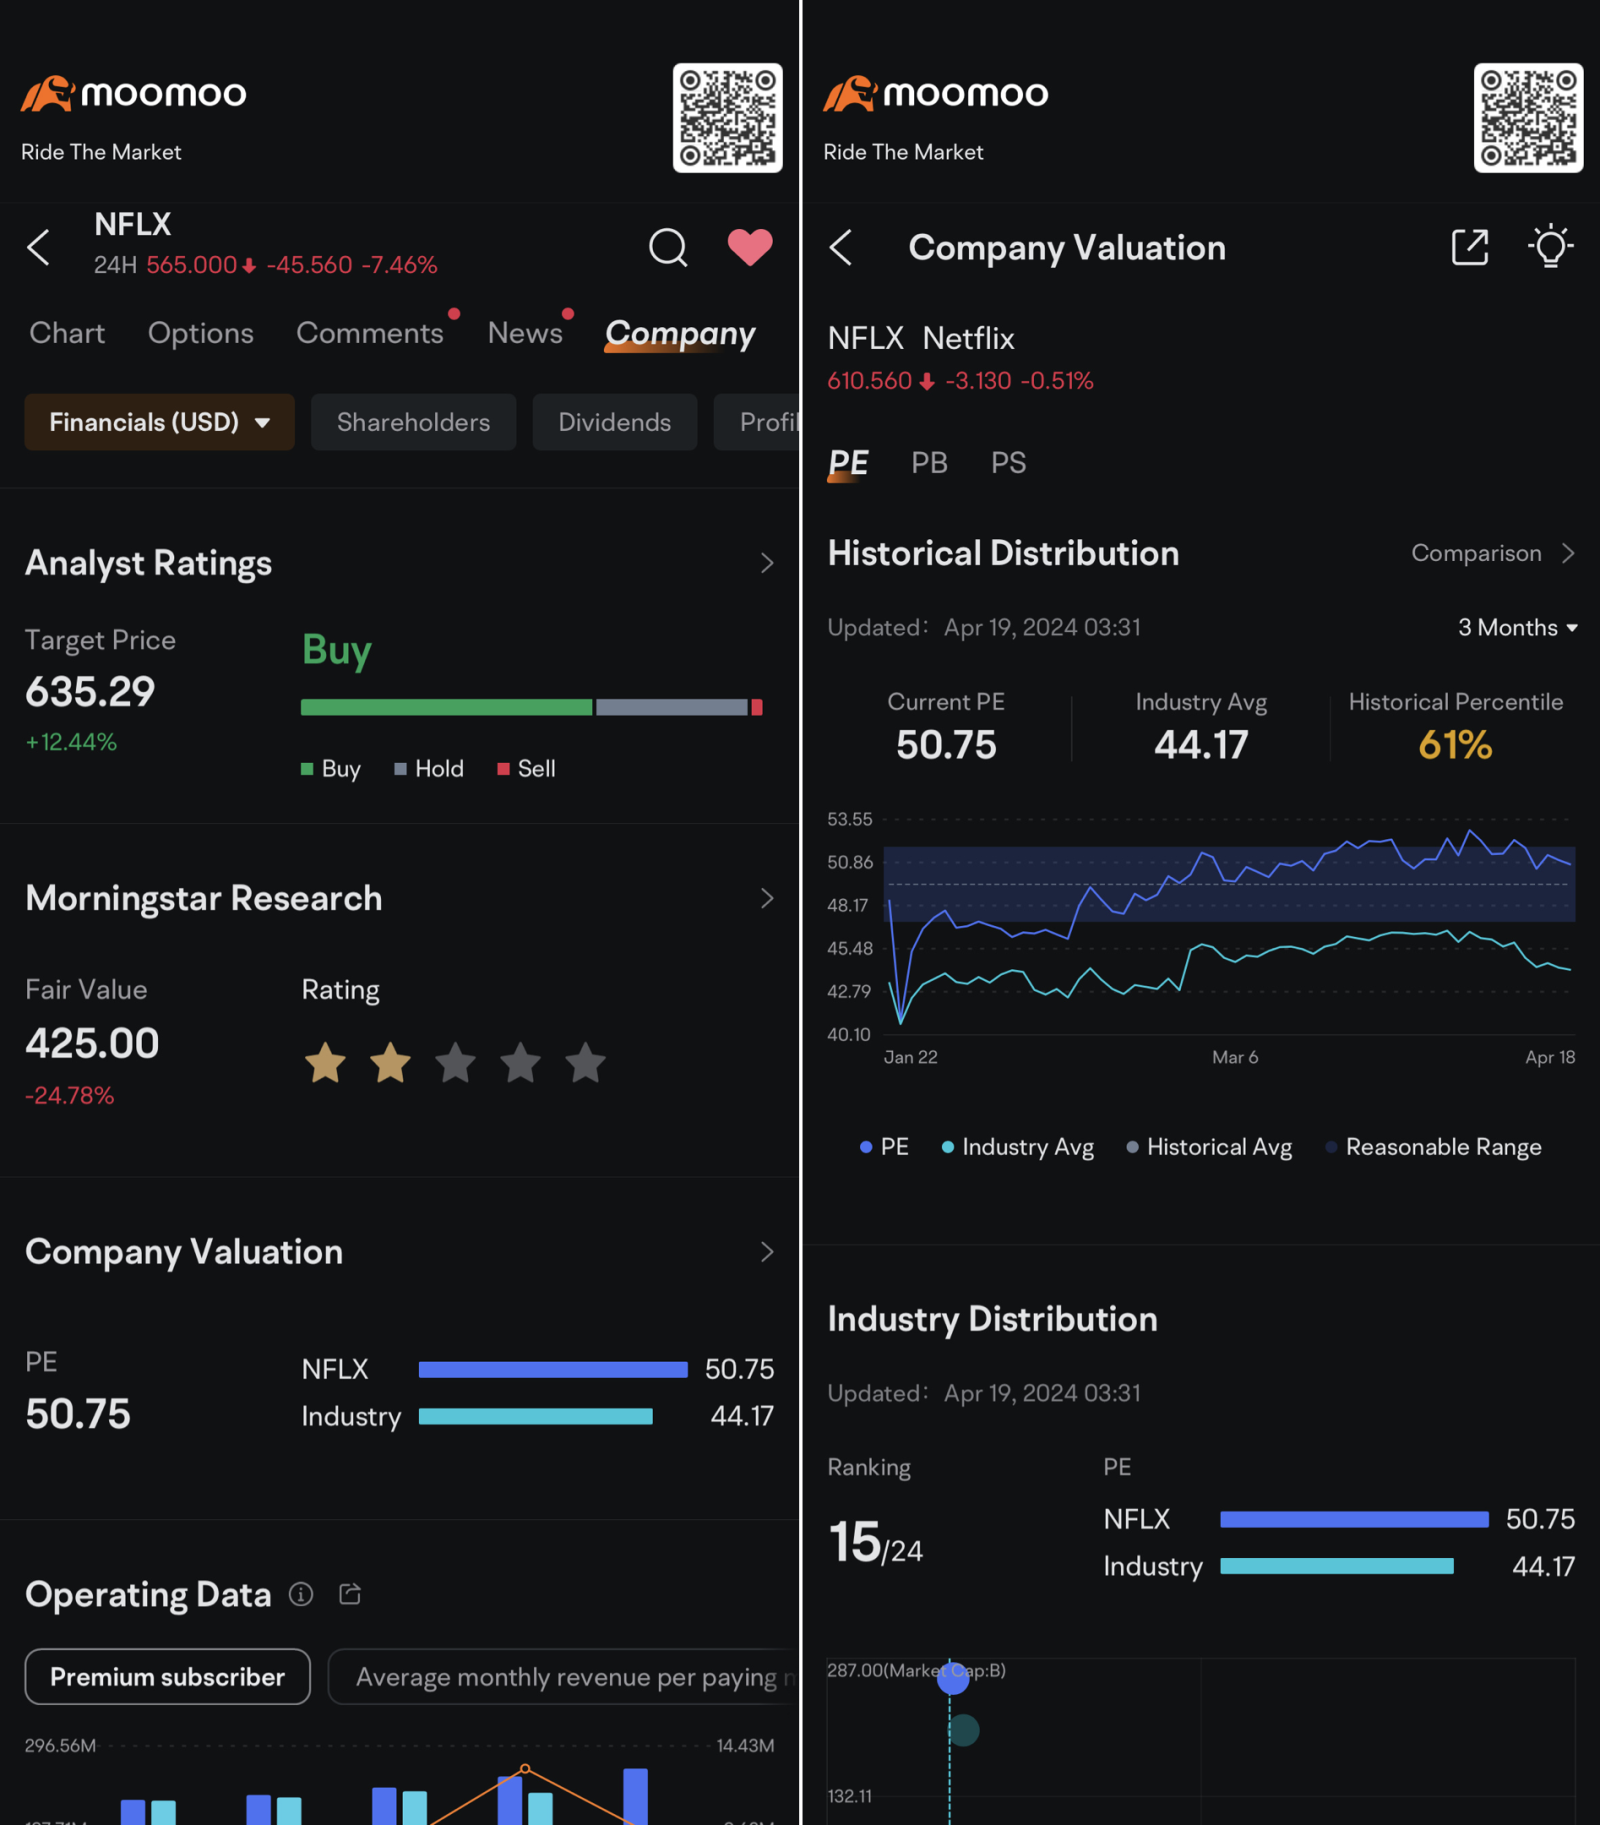
Task: Tap the PE history line chart
Action: pos(1230,926)
